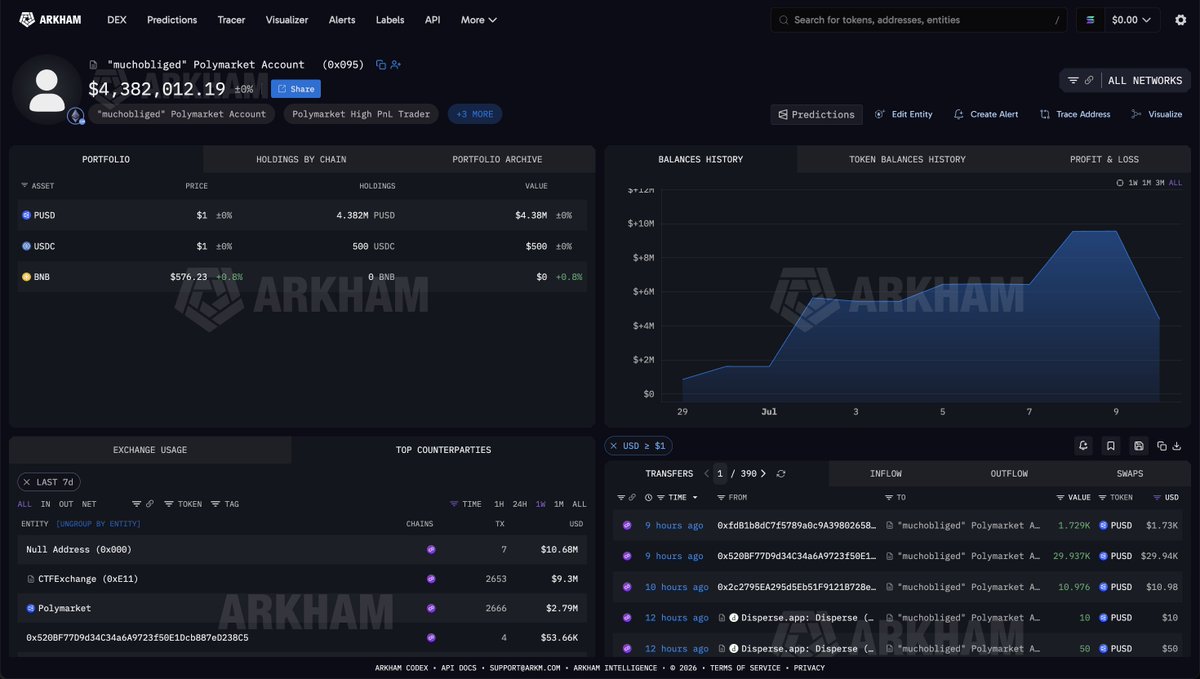The width and height of the screenshot is (1200, 679).
Task: Open the Tracer menu item
Action: (232, 20)
